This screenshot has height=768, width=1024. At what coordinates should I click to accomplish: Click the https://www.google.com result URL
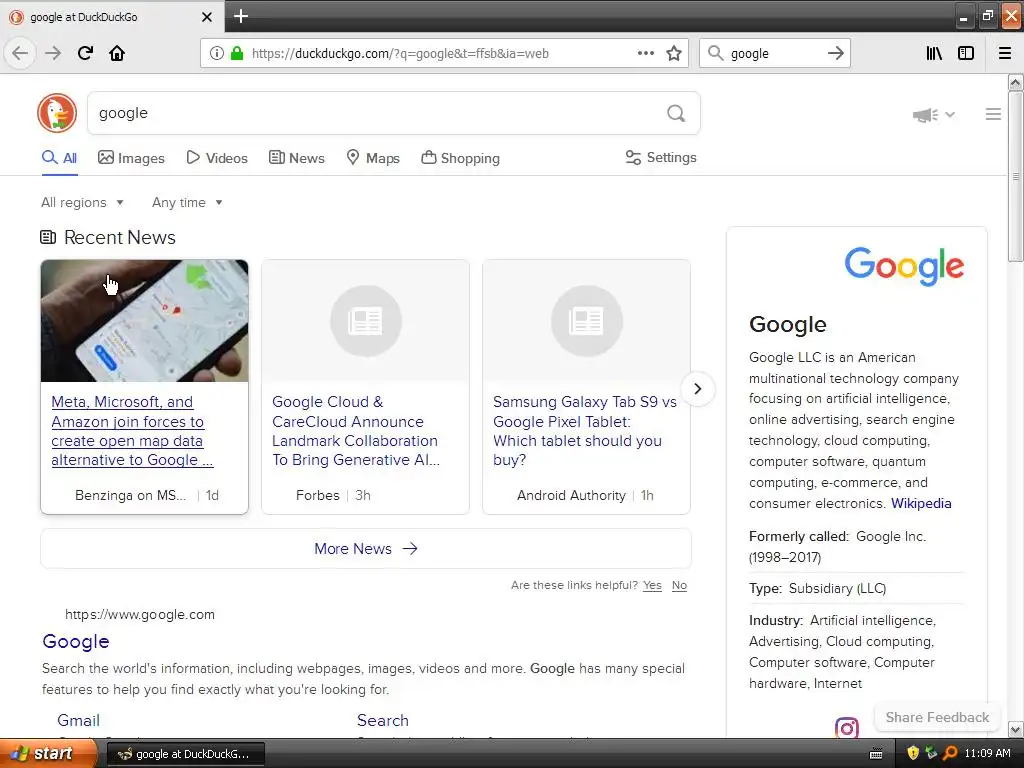pos(140,615)
